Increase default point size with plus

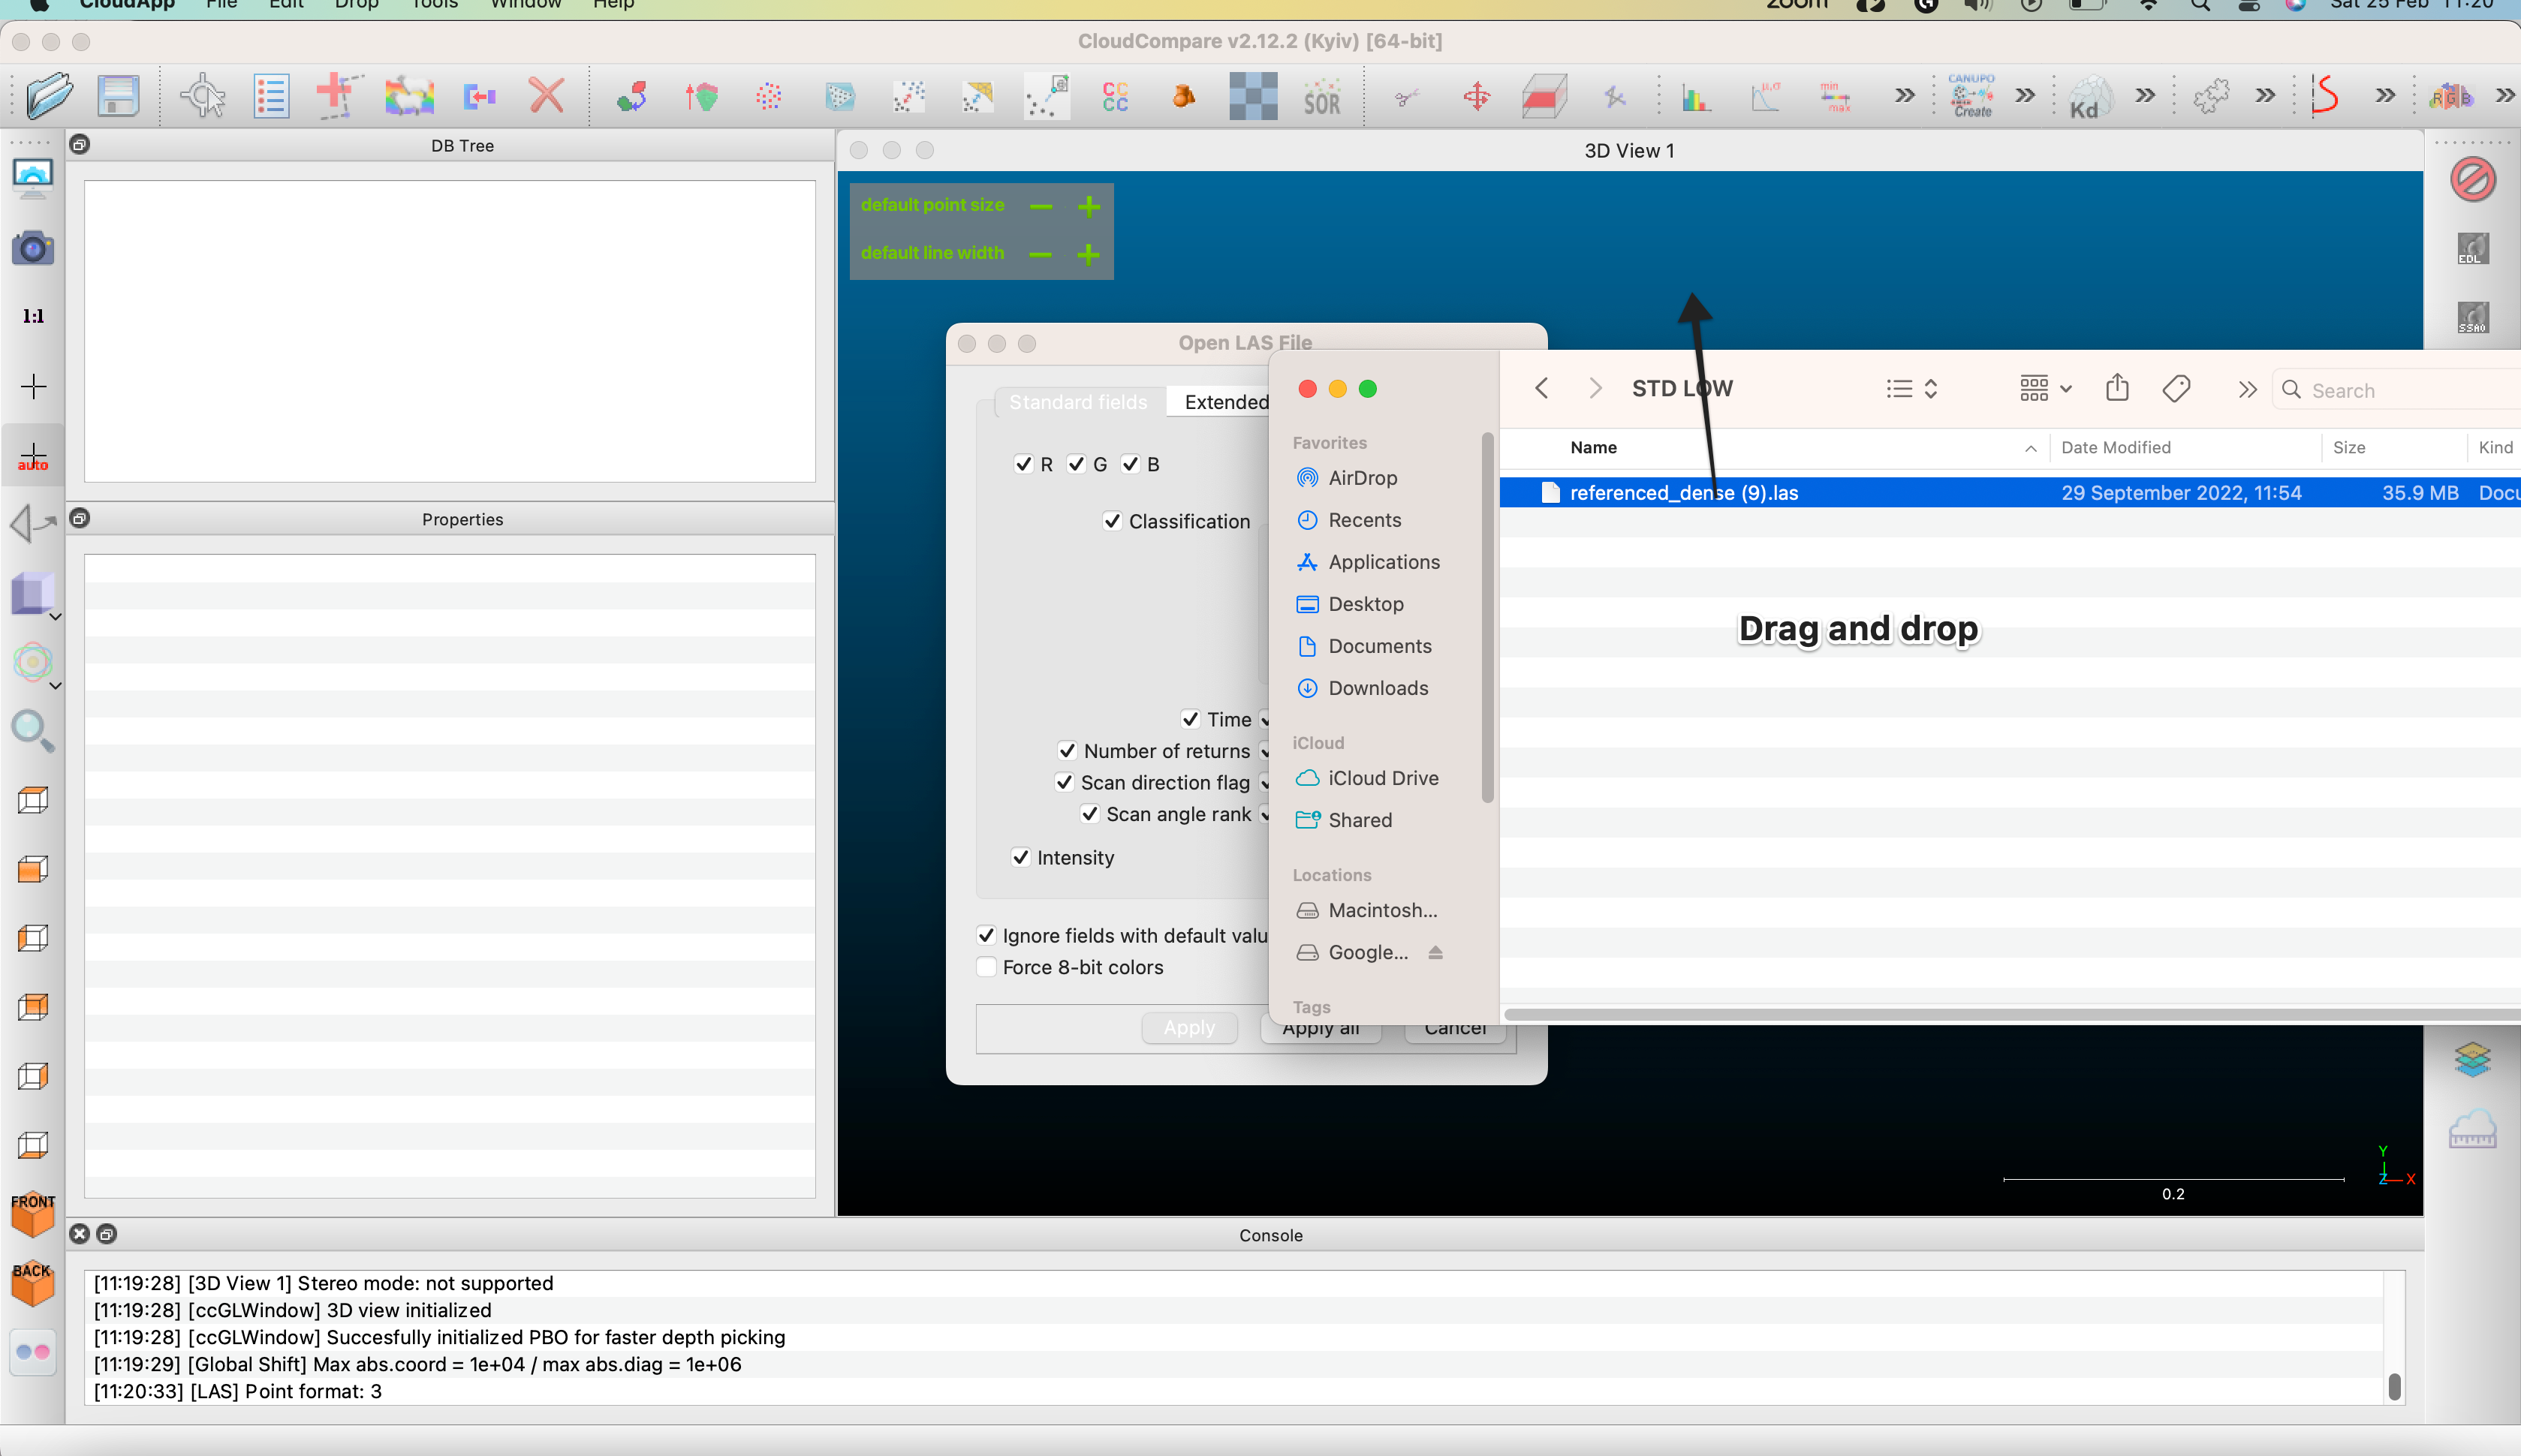(1089, 207)
